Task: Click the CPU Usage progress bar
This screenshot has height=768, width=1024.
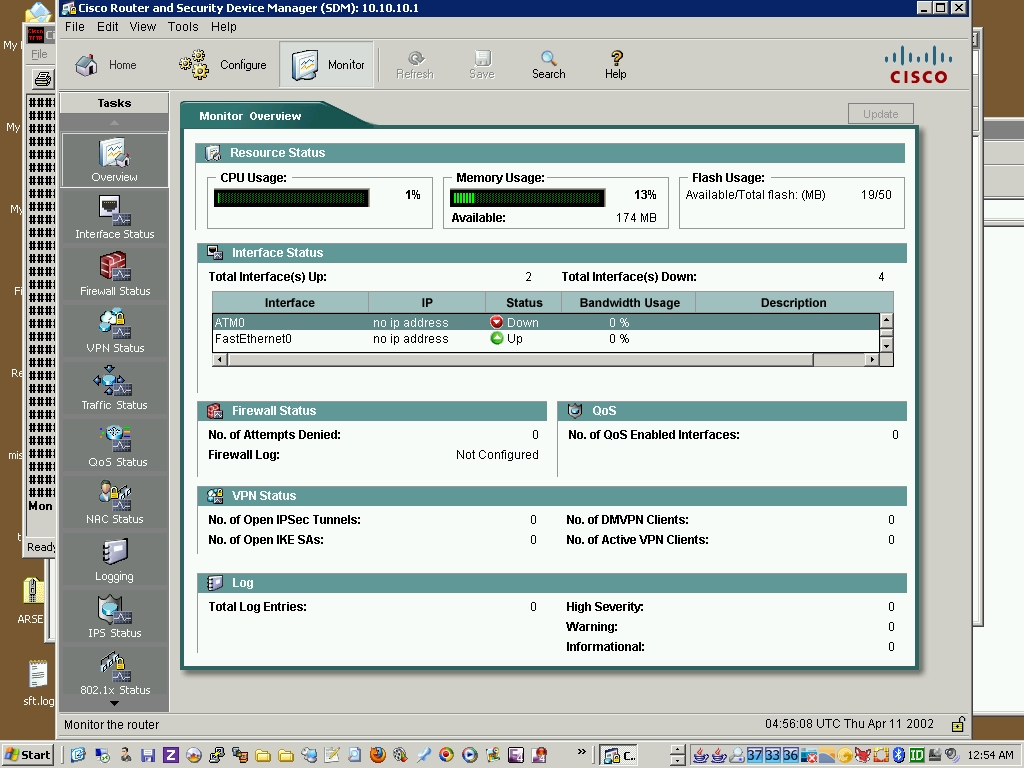Action: click(291, 198)
